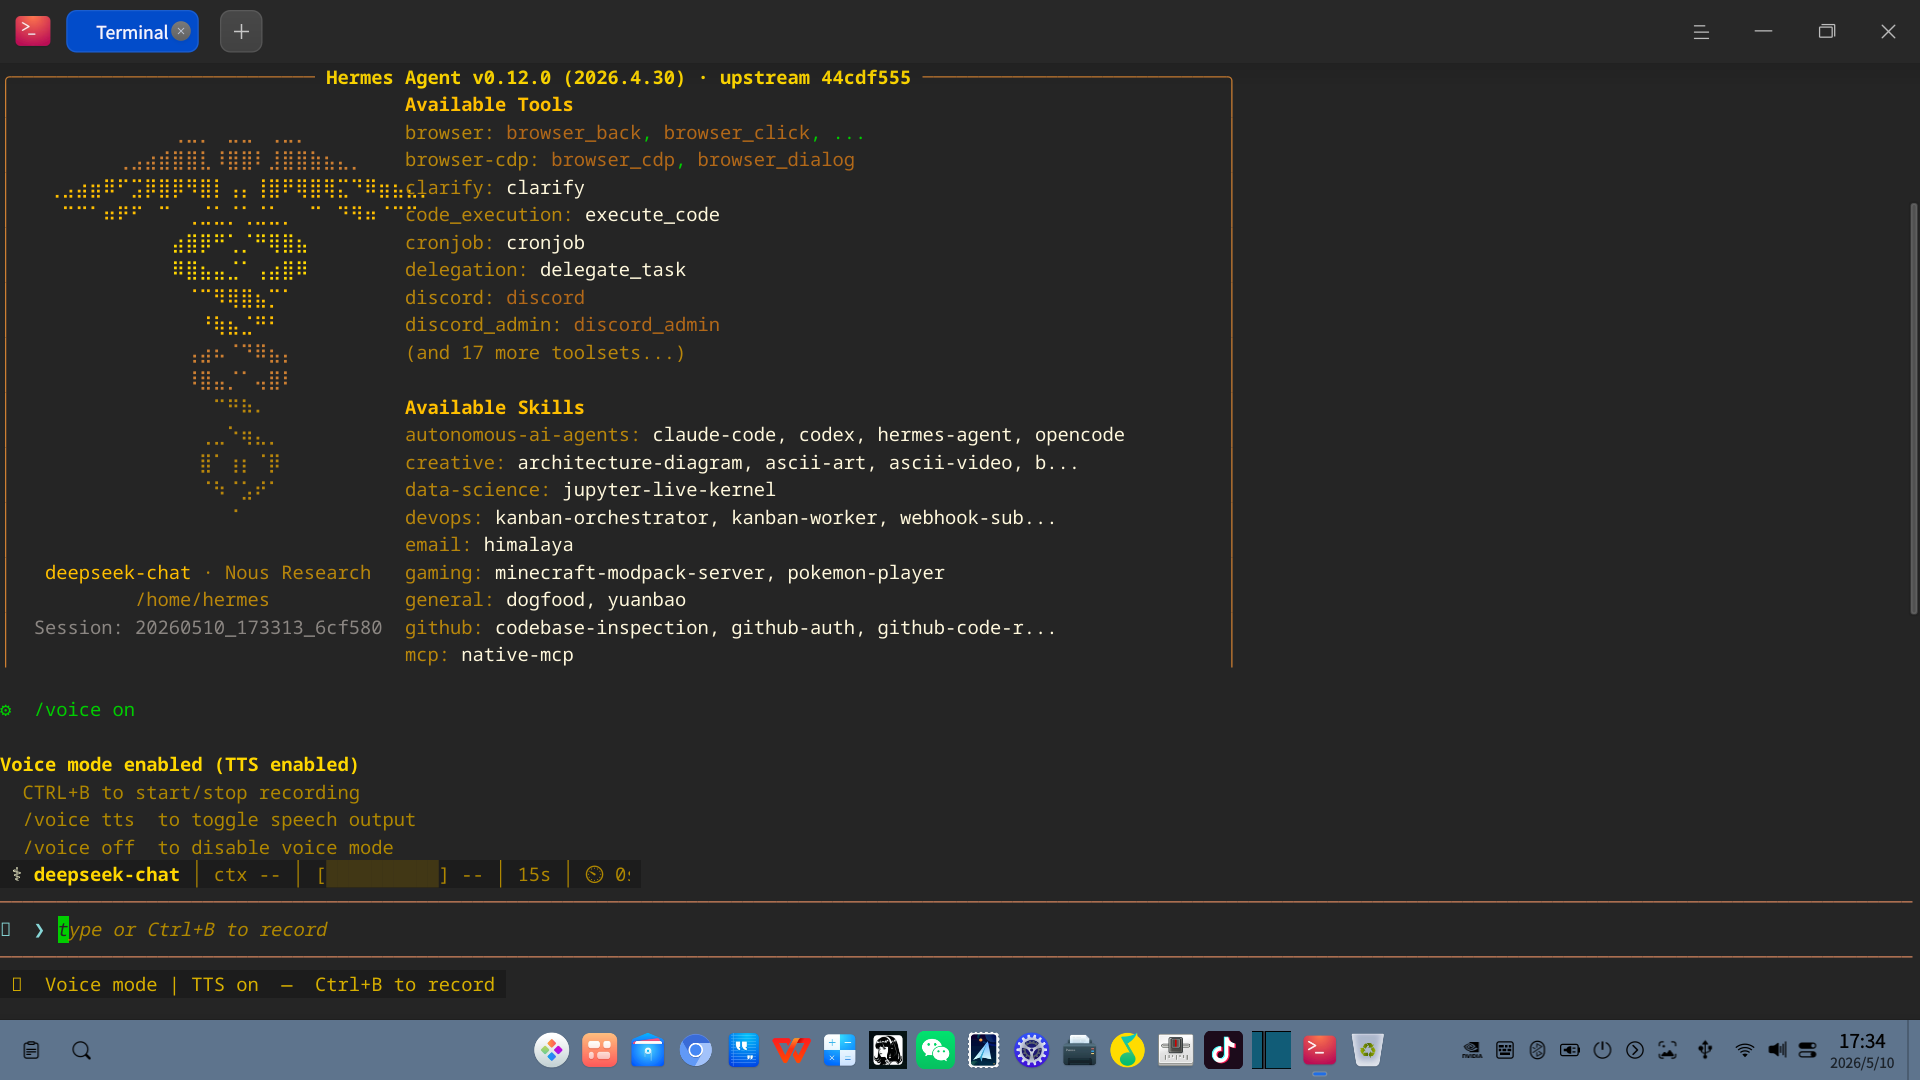The width and height of the screenshot is (1920, 1080).
Task: Click the '15s' timer in status bar
Action: pyautogui.click(x=534, y=875)
